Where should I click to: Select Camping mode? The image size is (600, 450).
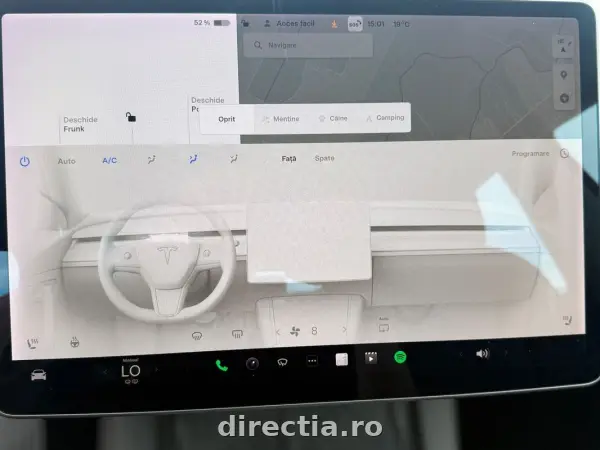pos(385,118)
